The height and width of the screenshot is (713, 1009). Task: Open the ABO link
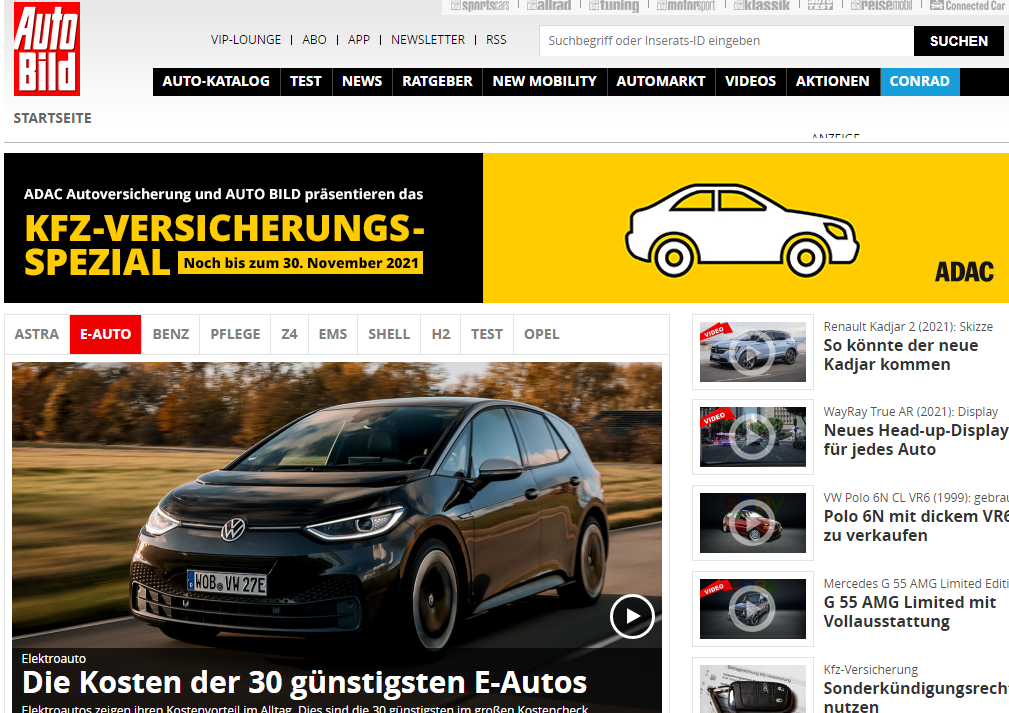coord(314,40)
